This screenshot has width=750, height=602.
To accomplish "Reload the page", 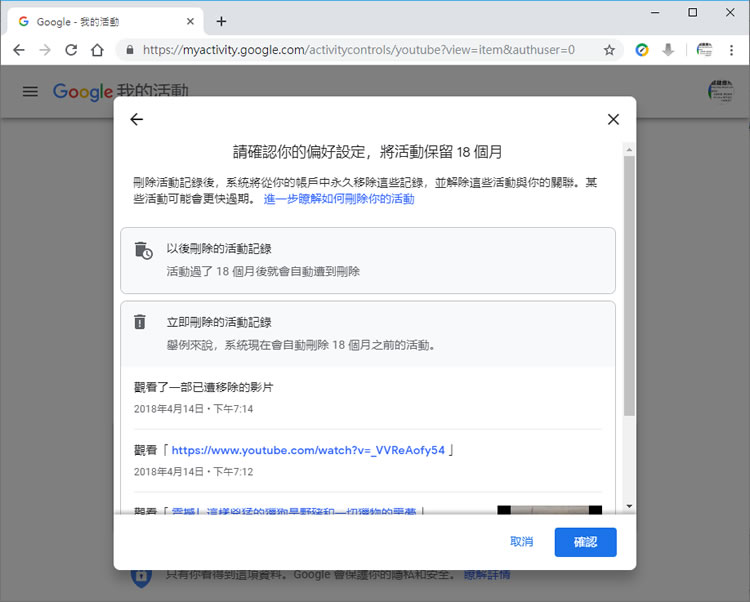I will [x=71, y=50].
